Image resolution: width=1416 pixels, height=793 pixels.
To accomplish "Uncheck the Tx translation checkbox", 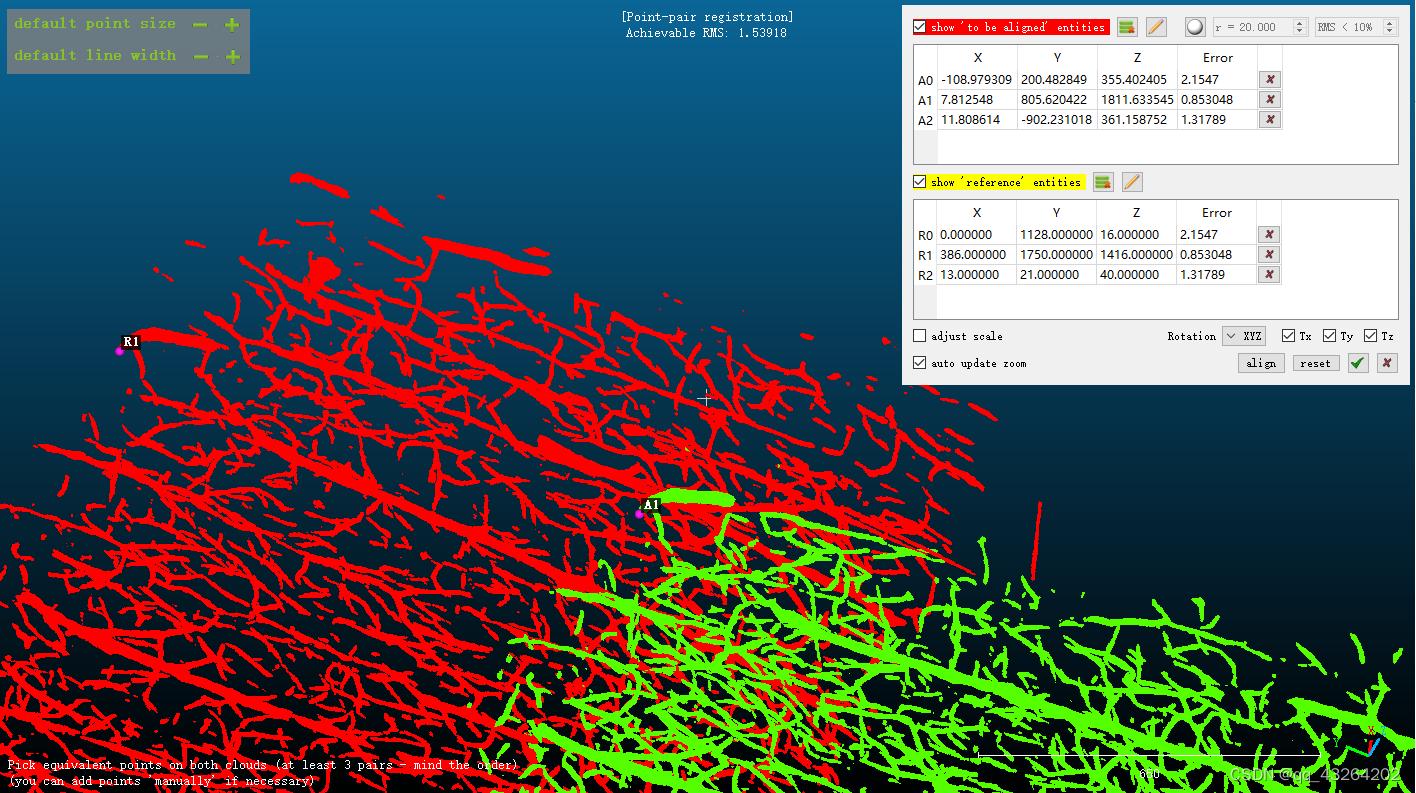I will [x=1289, y=336].
